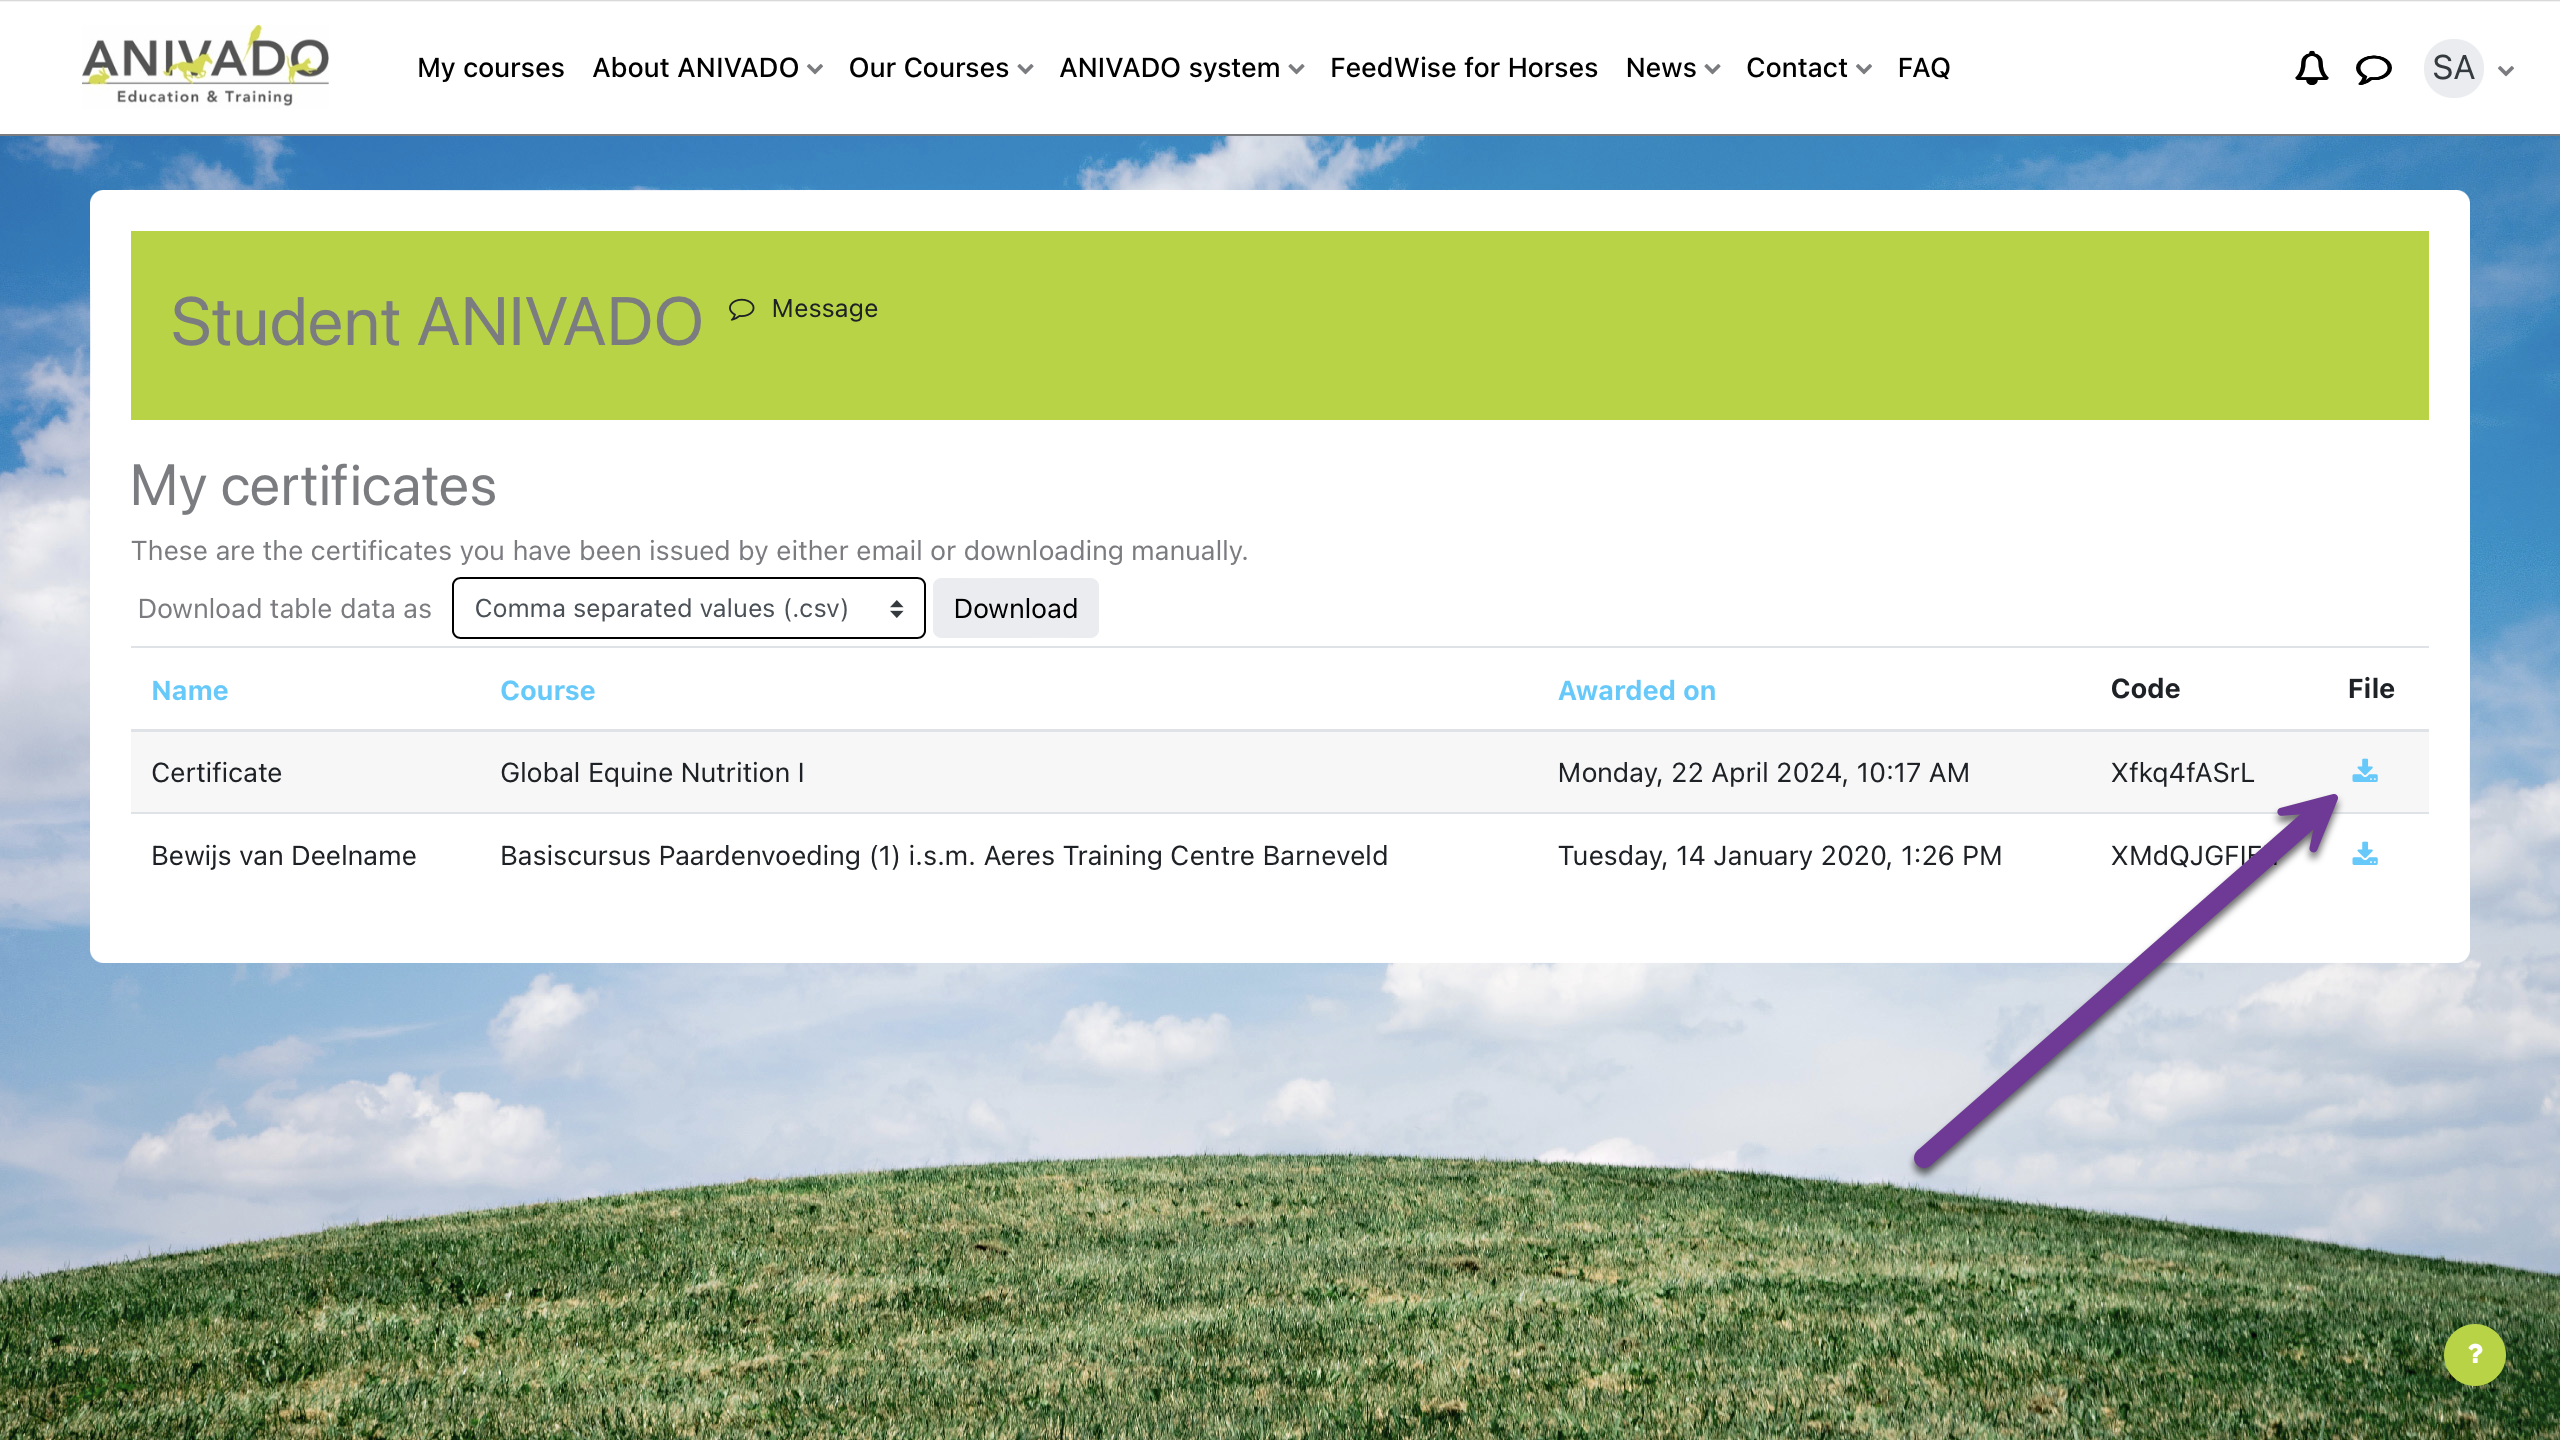Image resolution: width=2560 pixels, height=1440 pixels.
Task: Go to My courses
Action: [x=490, y=68]
